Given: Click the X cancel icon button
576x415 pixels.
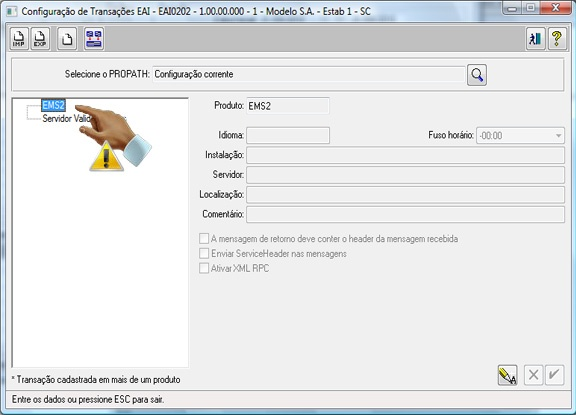Looking at the screenshot, I should pyautogui.click(x=533, y=375).
